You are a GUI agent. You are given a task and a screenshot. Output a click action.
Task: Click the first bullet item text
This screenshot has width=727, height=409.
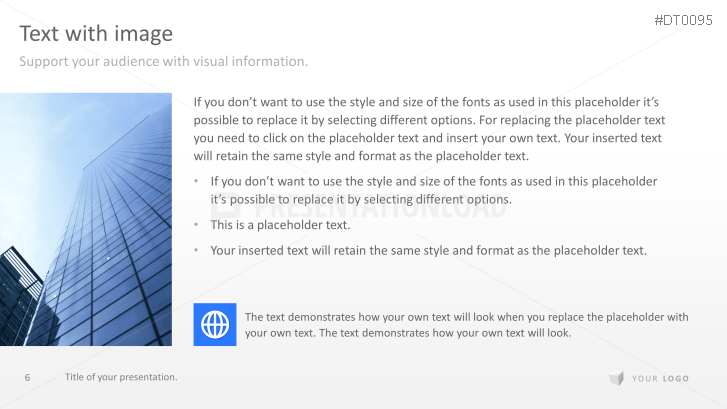click(433, 190)
